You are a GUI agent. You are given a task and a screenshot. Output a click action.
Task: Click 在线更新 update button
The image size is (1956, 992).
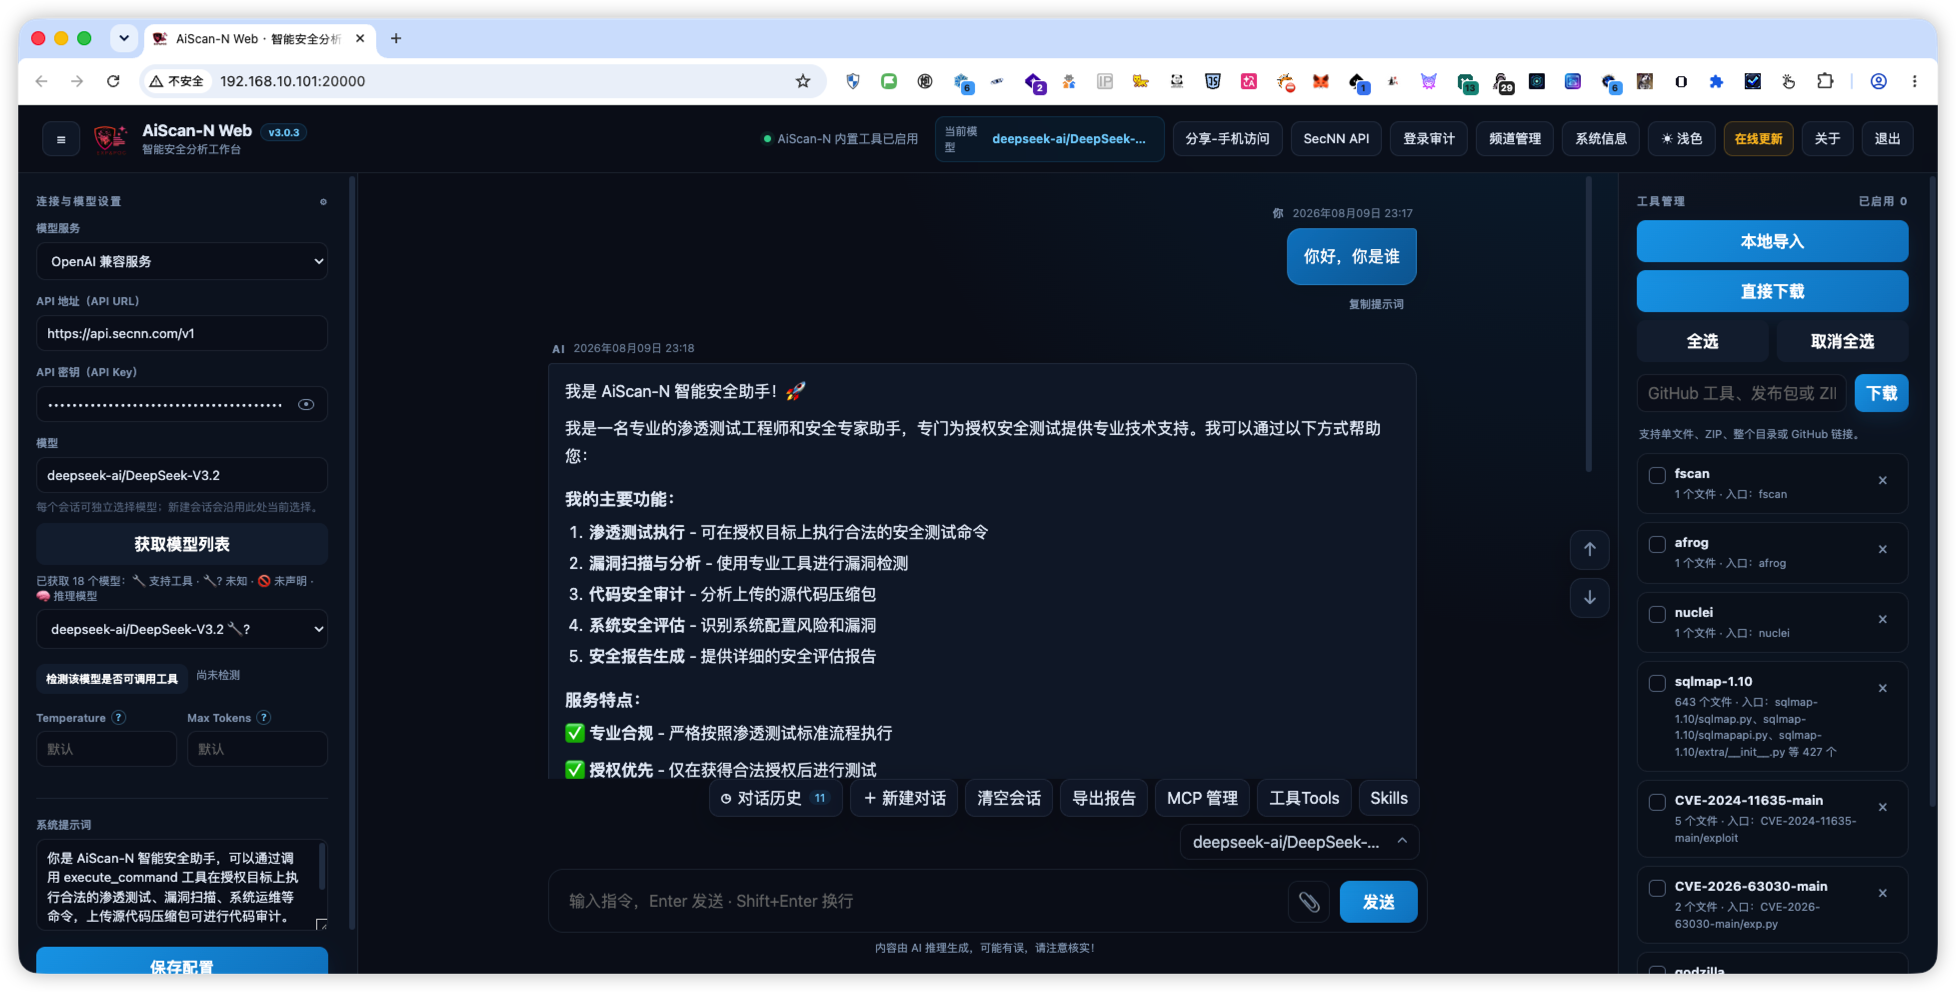click(1758, 139)
